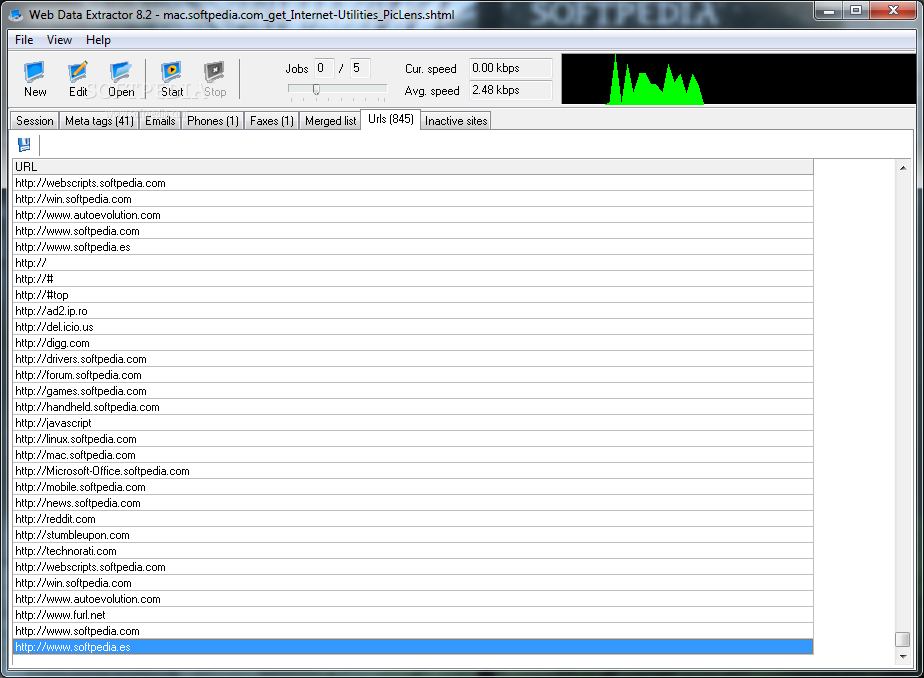Switch to the Phones (1) tab
The height and width of the screenshot is (678, 924).
(213, 121)
